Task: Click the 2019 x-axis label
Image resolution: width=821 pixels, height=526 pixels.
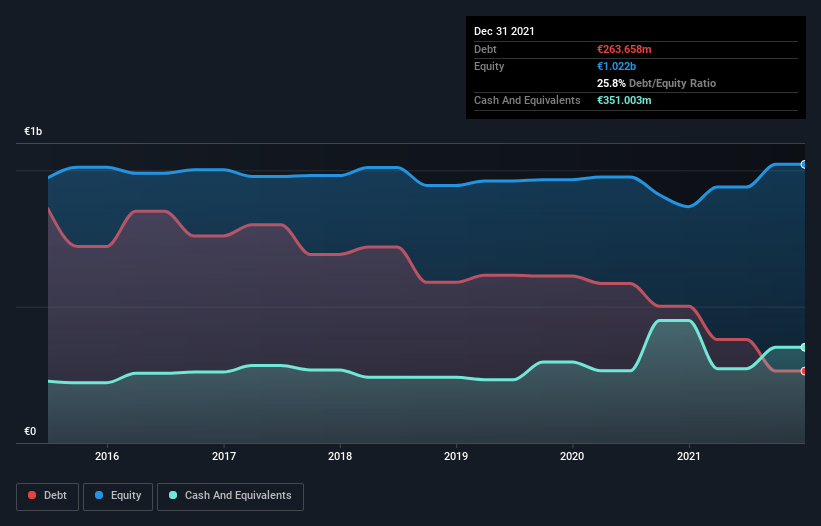Action: pyautogui.click(x=456, y=456)
